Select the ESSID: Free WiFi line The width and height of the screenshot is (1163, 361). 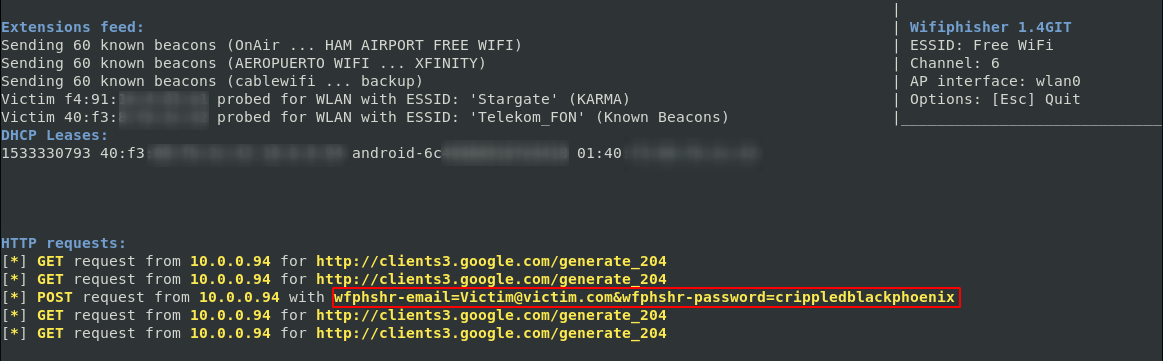[981, 45]
